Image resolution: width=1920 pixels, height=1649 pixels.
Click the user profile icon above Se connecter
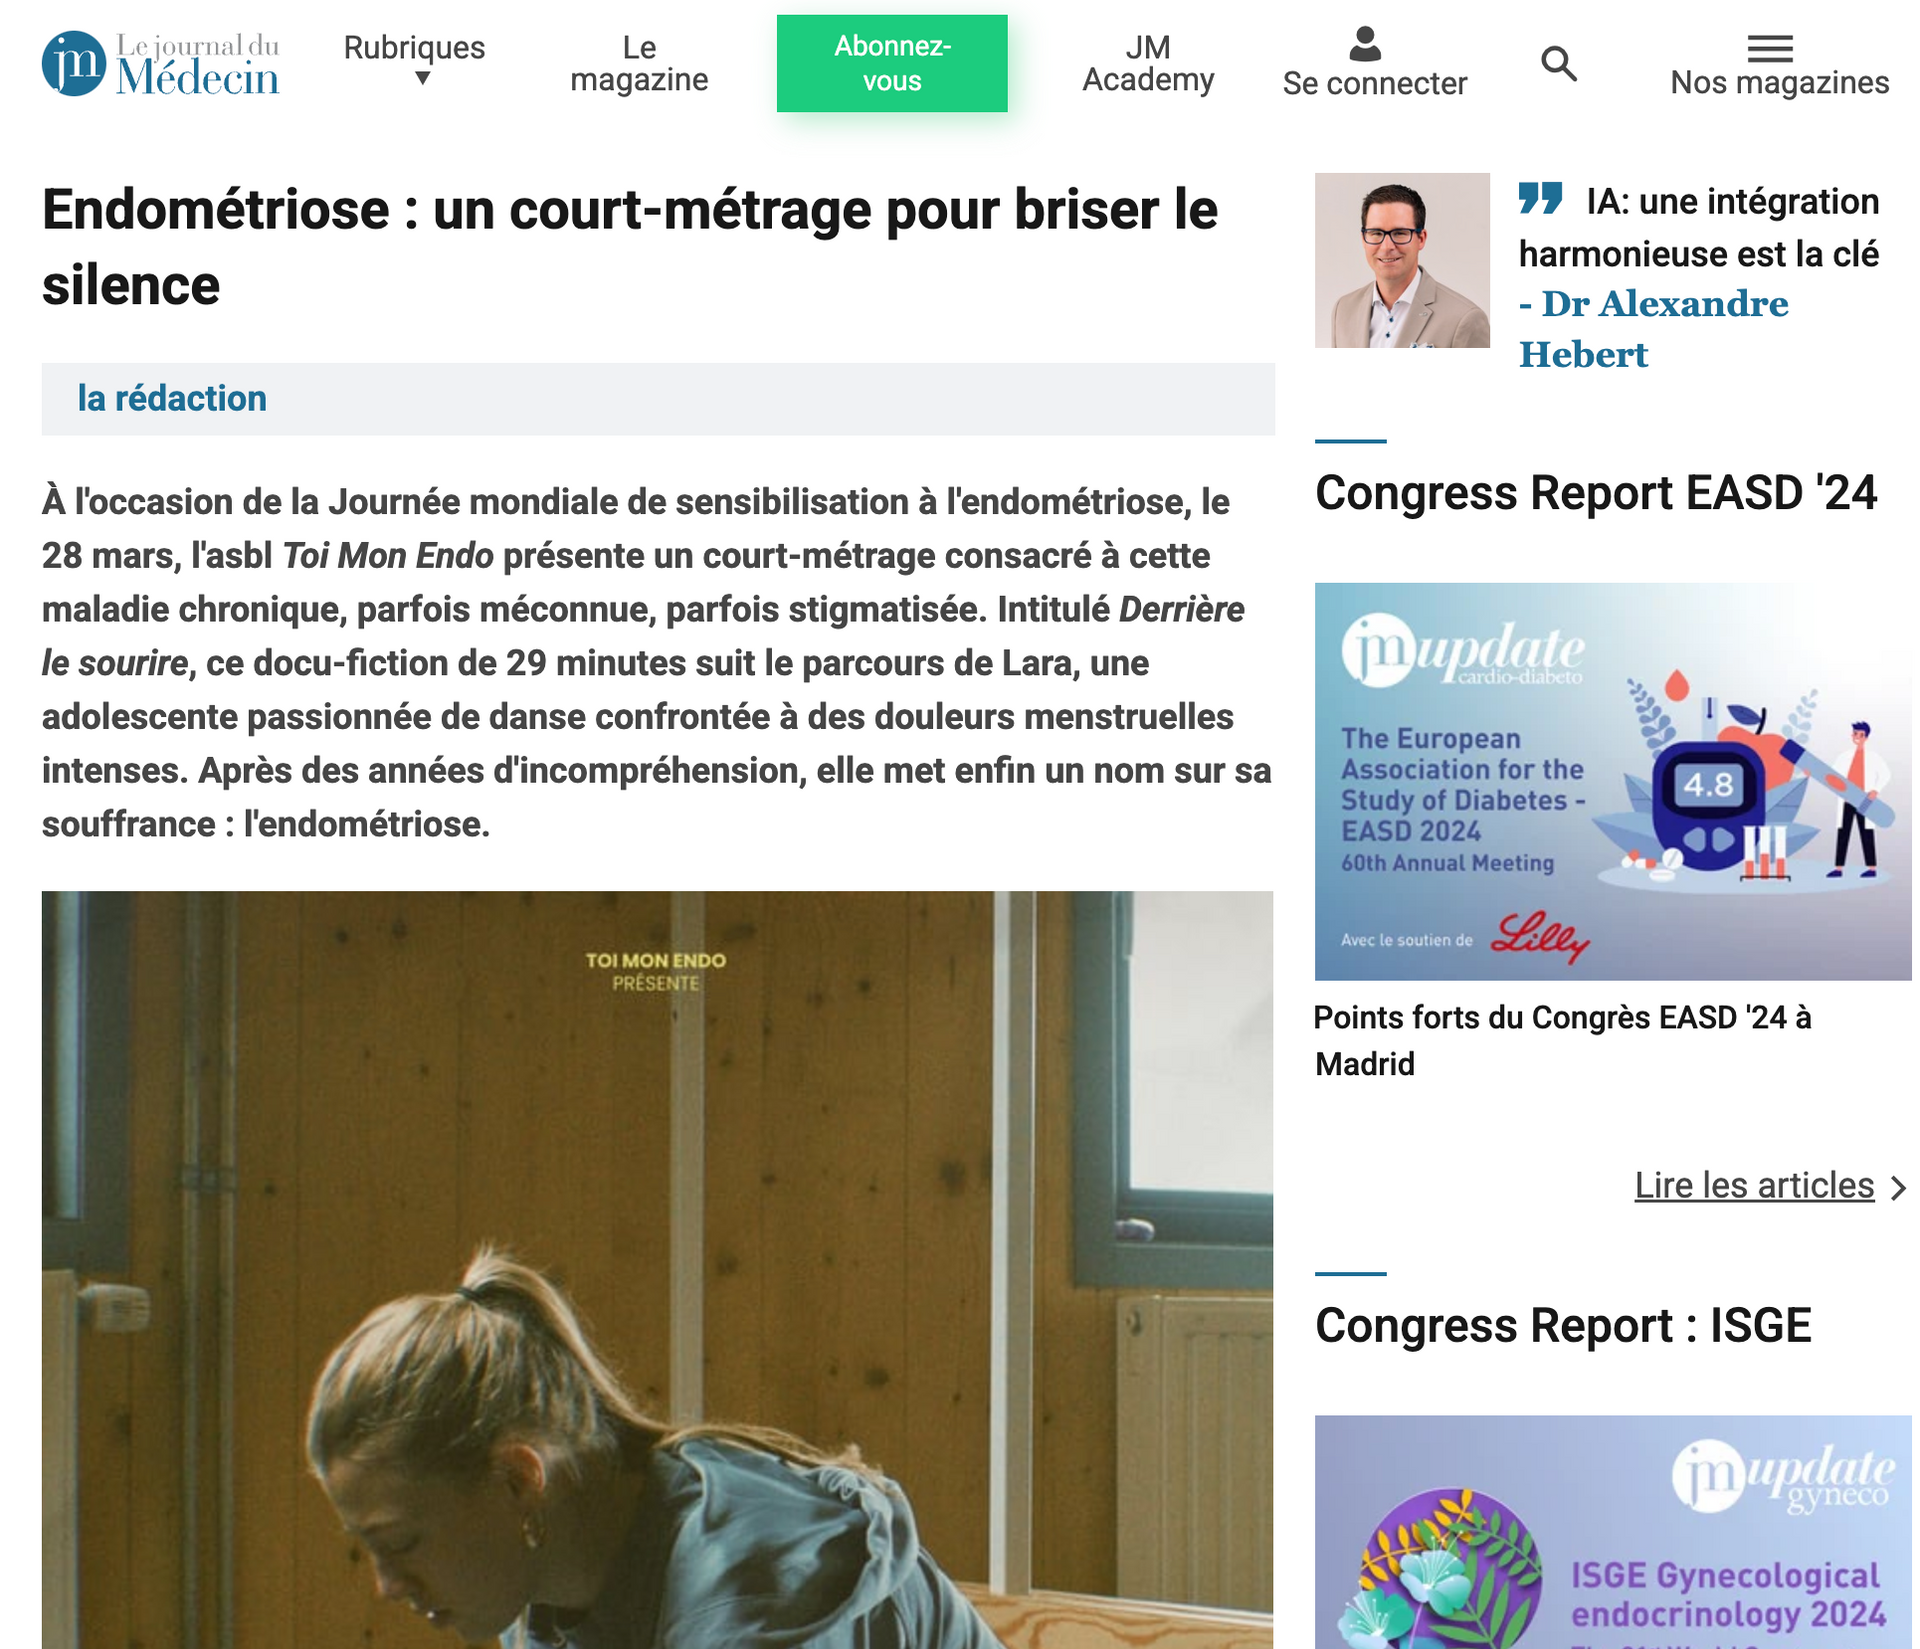coord(1365,44)
